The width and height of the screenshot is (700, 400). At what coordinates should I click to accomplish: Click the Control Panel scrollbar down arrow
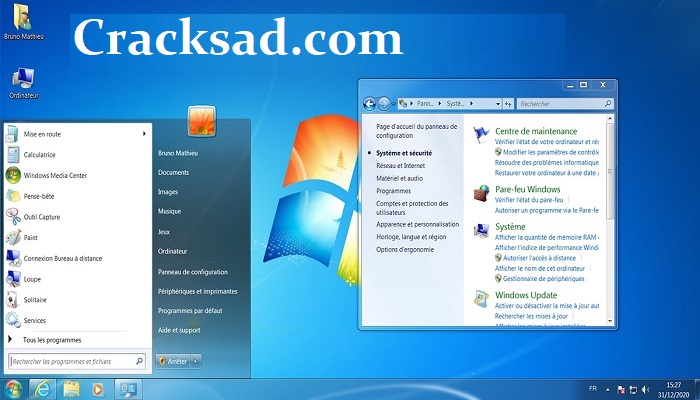point(610,321)
